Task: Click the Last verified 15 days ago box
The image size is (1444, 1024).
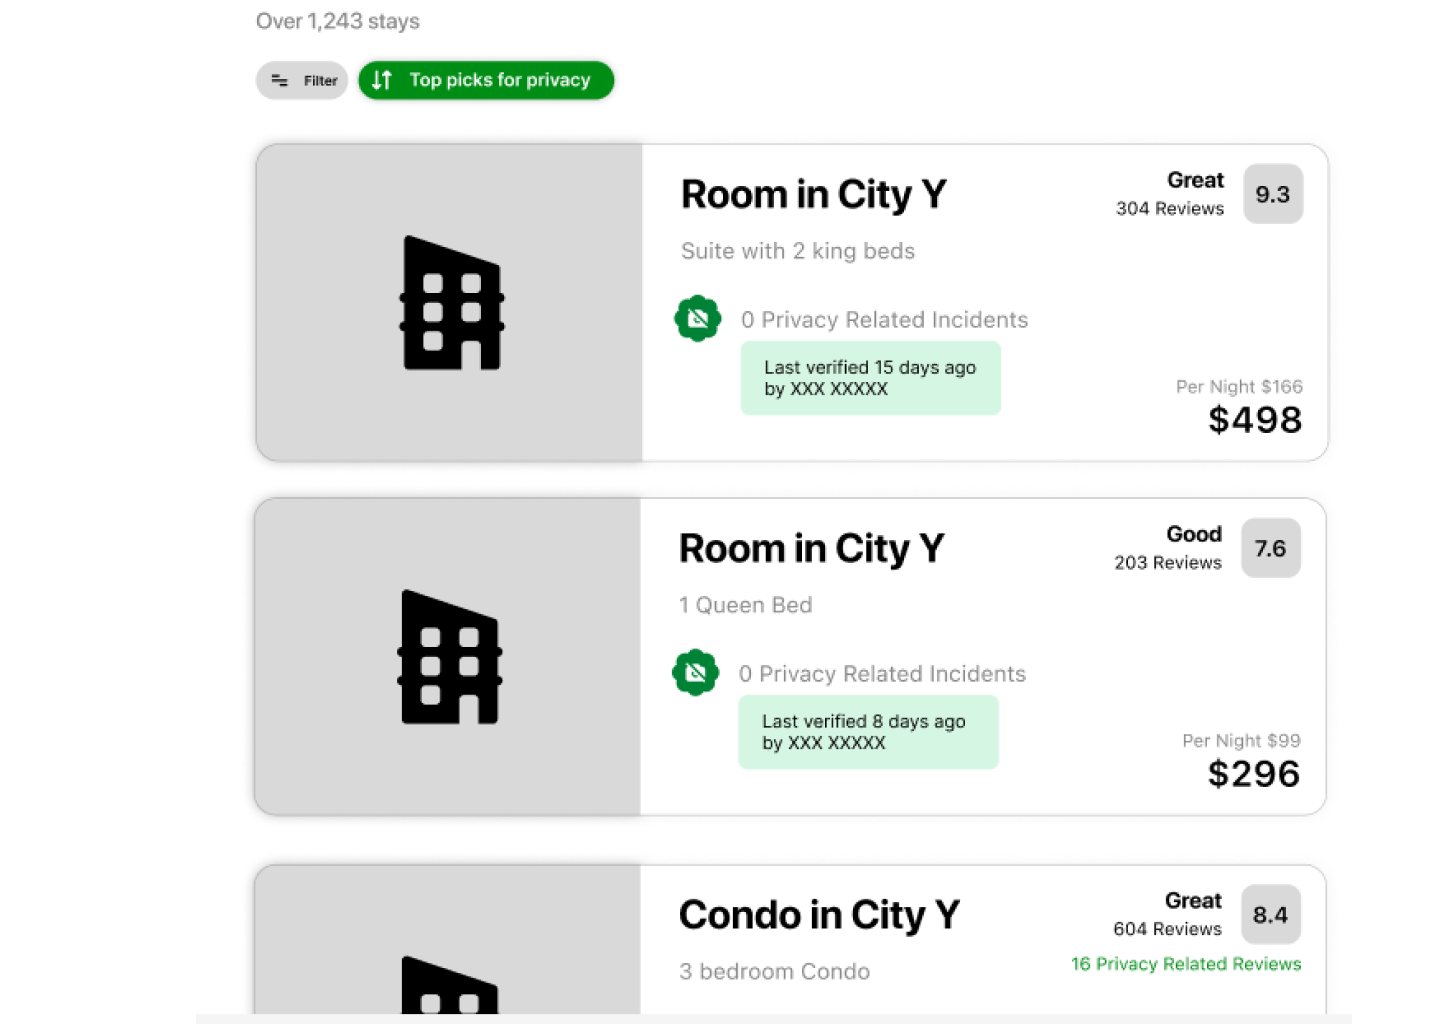Action: click(870, 378)
